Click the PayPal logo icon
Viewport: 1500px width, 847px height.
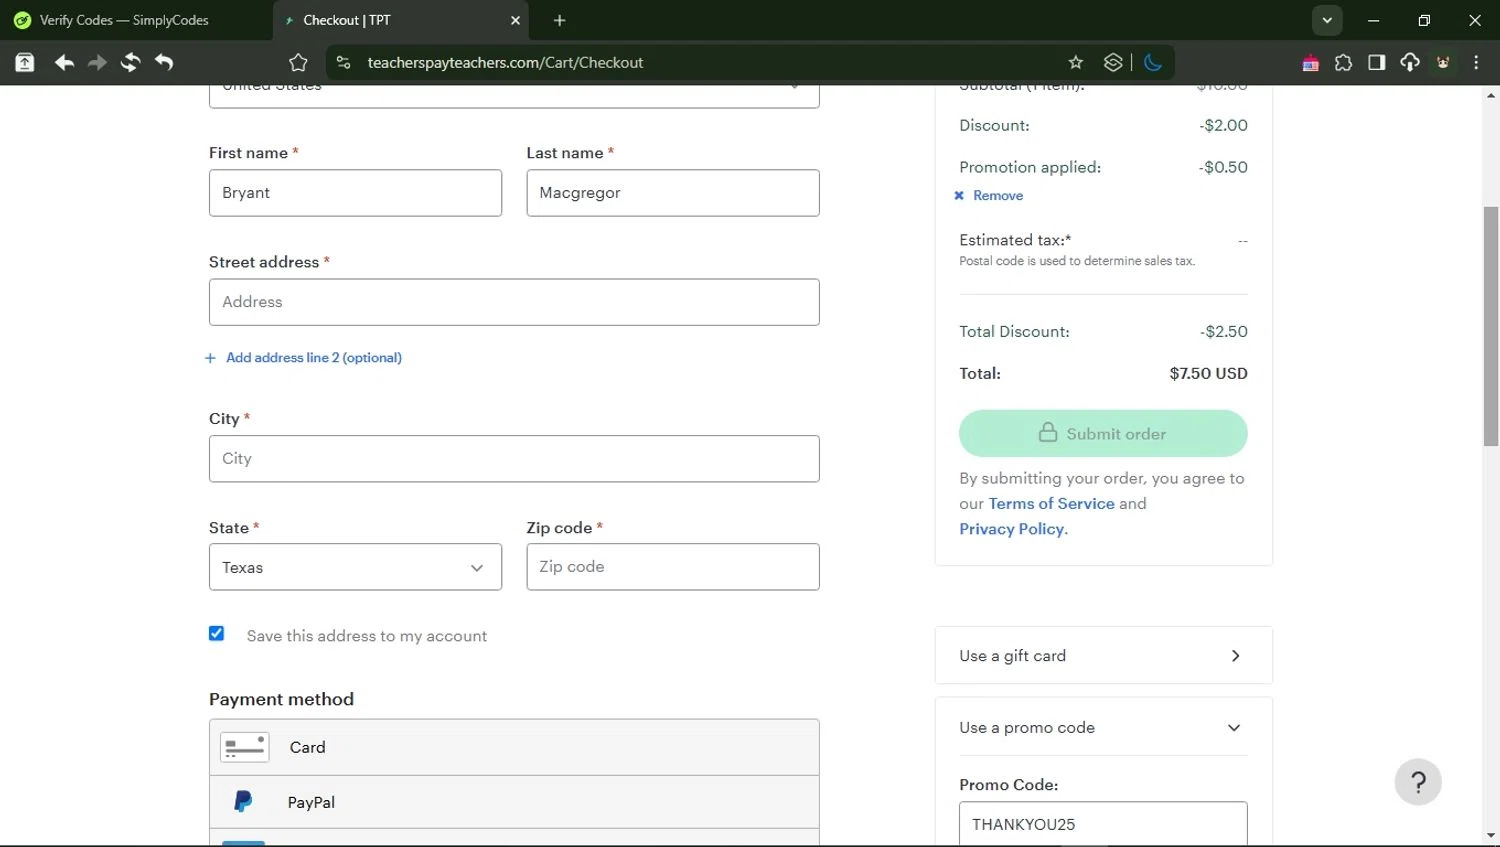pyautogui.click(x=243, y=801)
